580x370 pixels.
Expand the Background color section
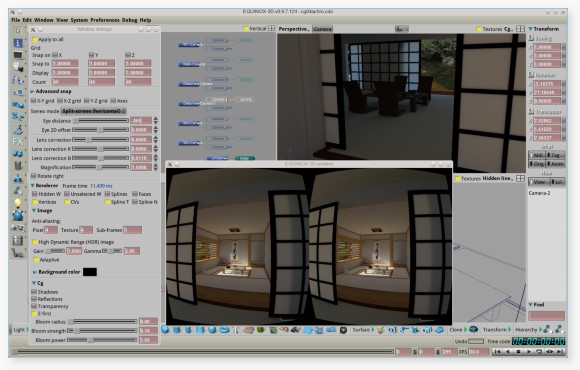pyautogui.click(x=35, y=272)
